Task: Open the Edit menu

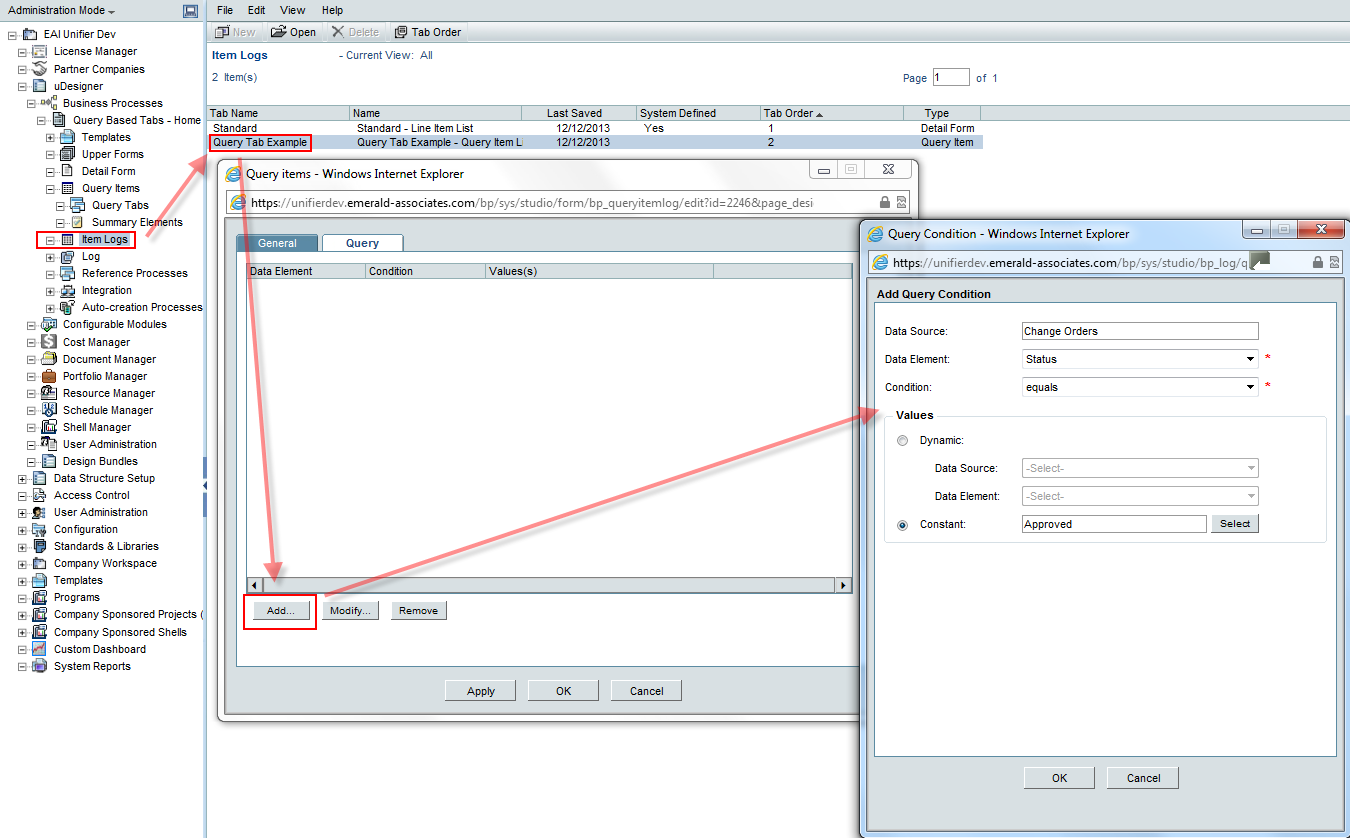Action: point(257,10)
